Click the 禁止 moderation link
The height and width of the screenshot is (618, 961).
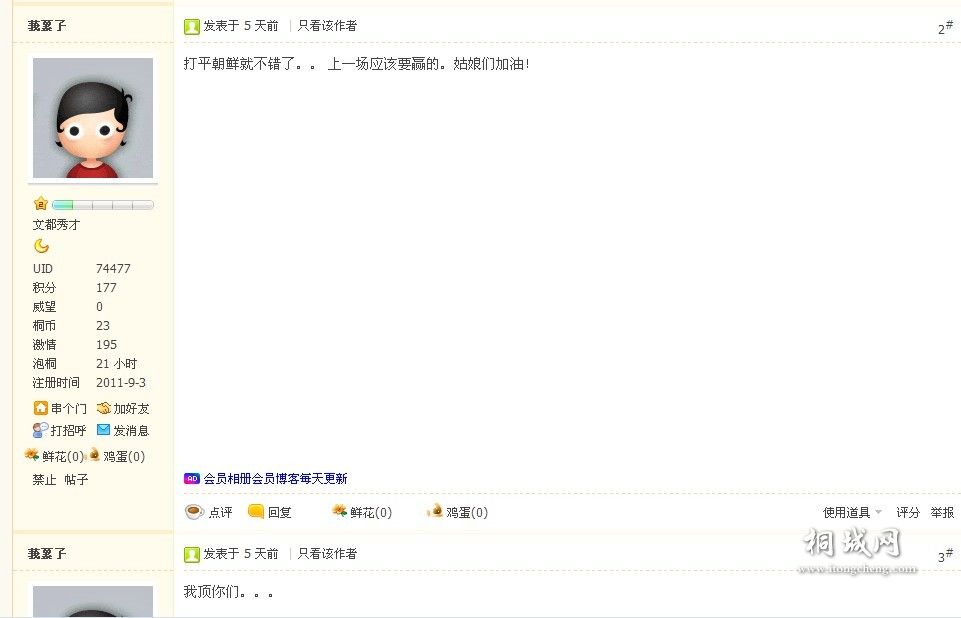coord(44,479)
